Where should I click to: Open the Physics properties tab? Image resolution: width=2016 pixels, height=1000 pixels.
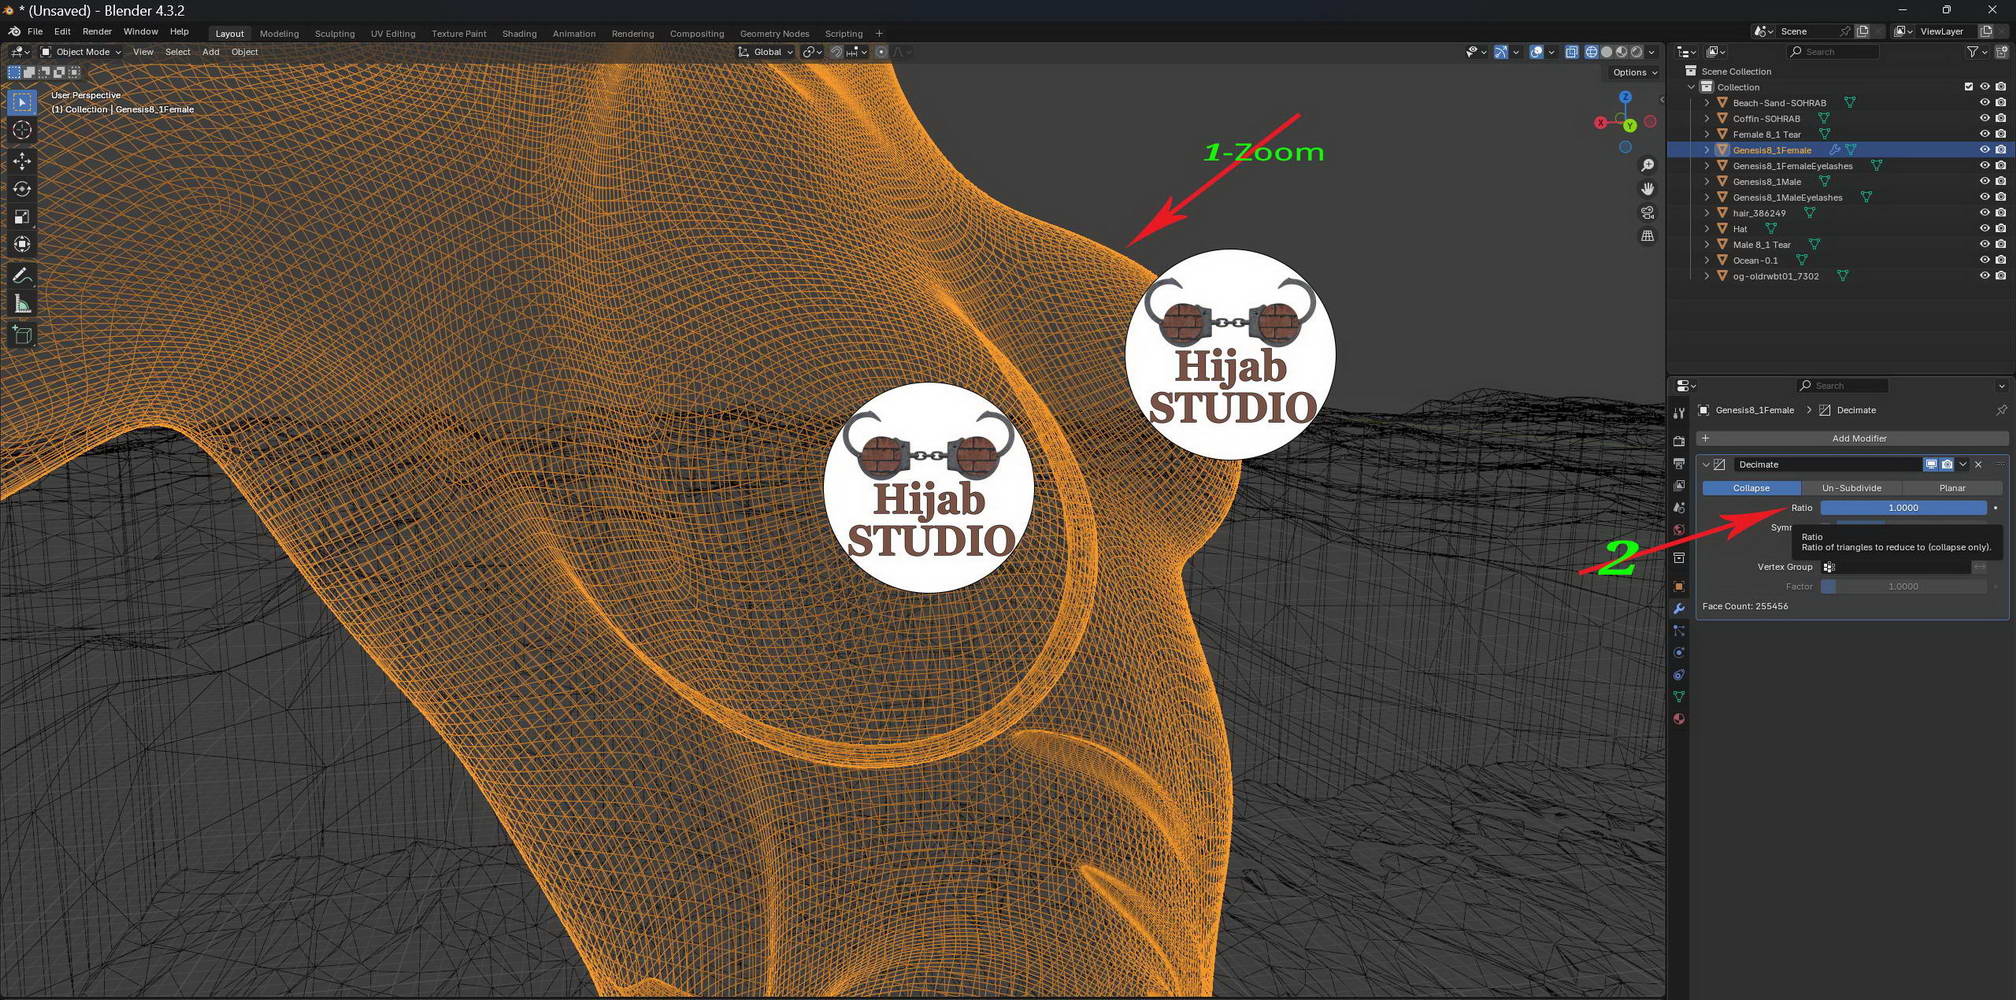(x=1679, y=652)
